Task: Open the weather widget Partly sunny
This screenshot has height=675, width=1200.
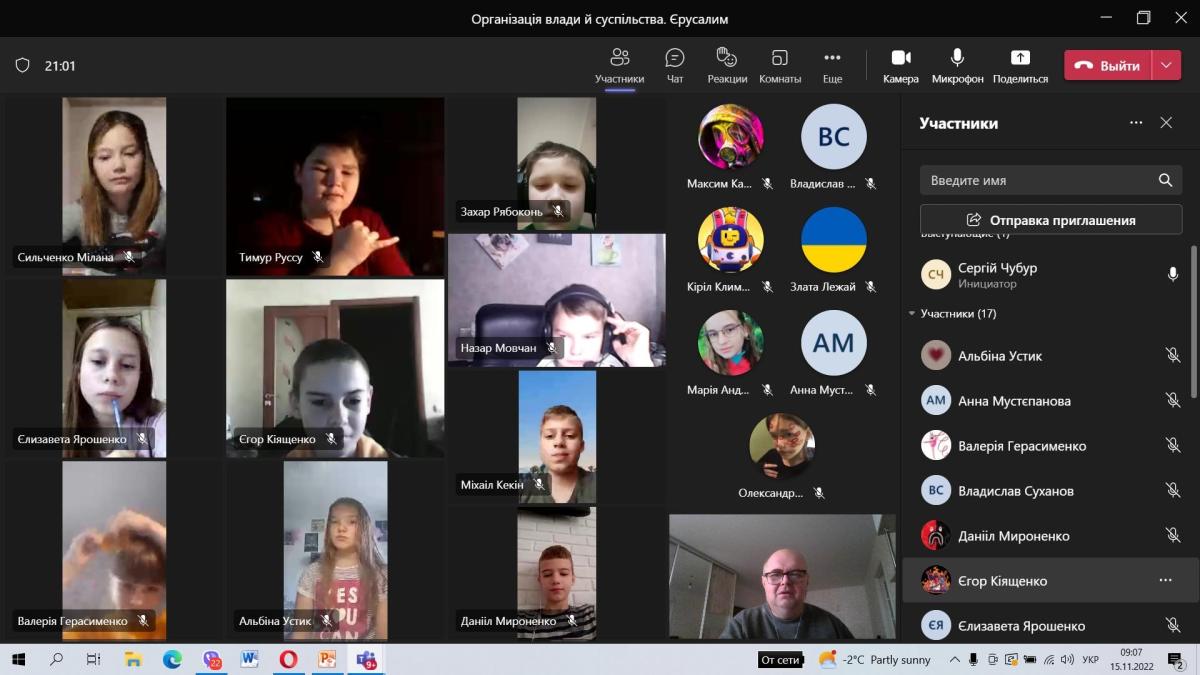Action: 875,660
